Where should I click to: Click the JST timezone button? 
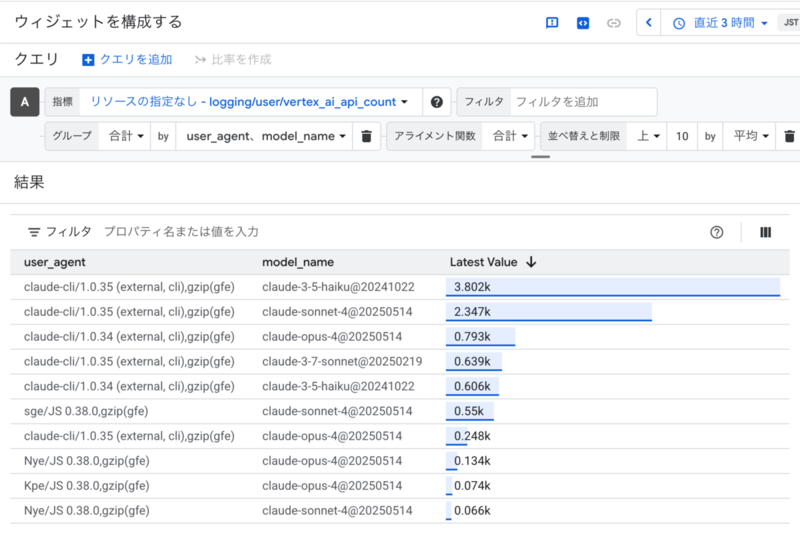(x=790, y=22)
